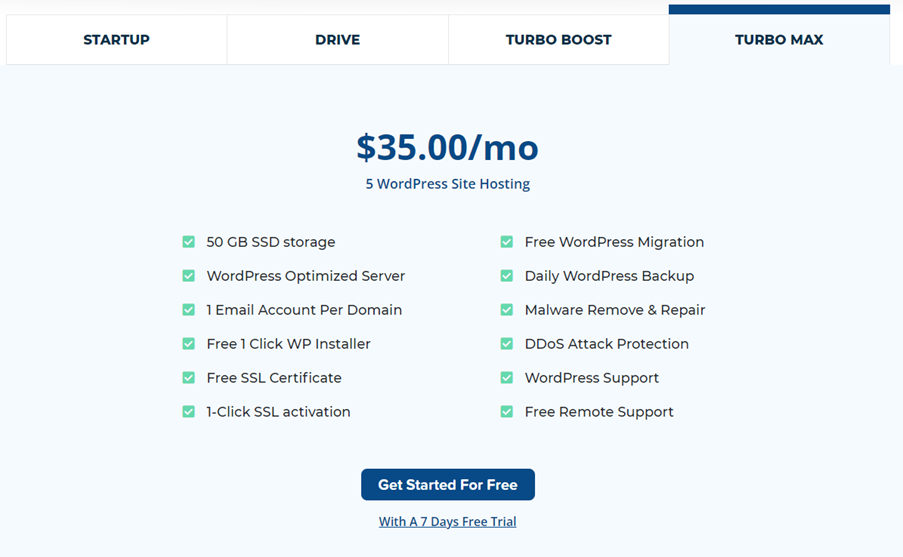The image size is (903, 557).
Task: Click the Free Remote Support text
Action: click(599, 412)
